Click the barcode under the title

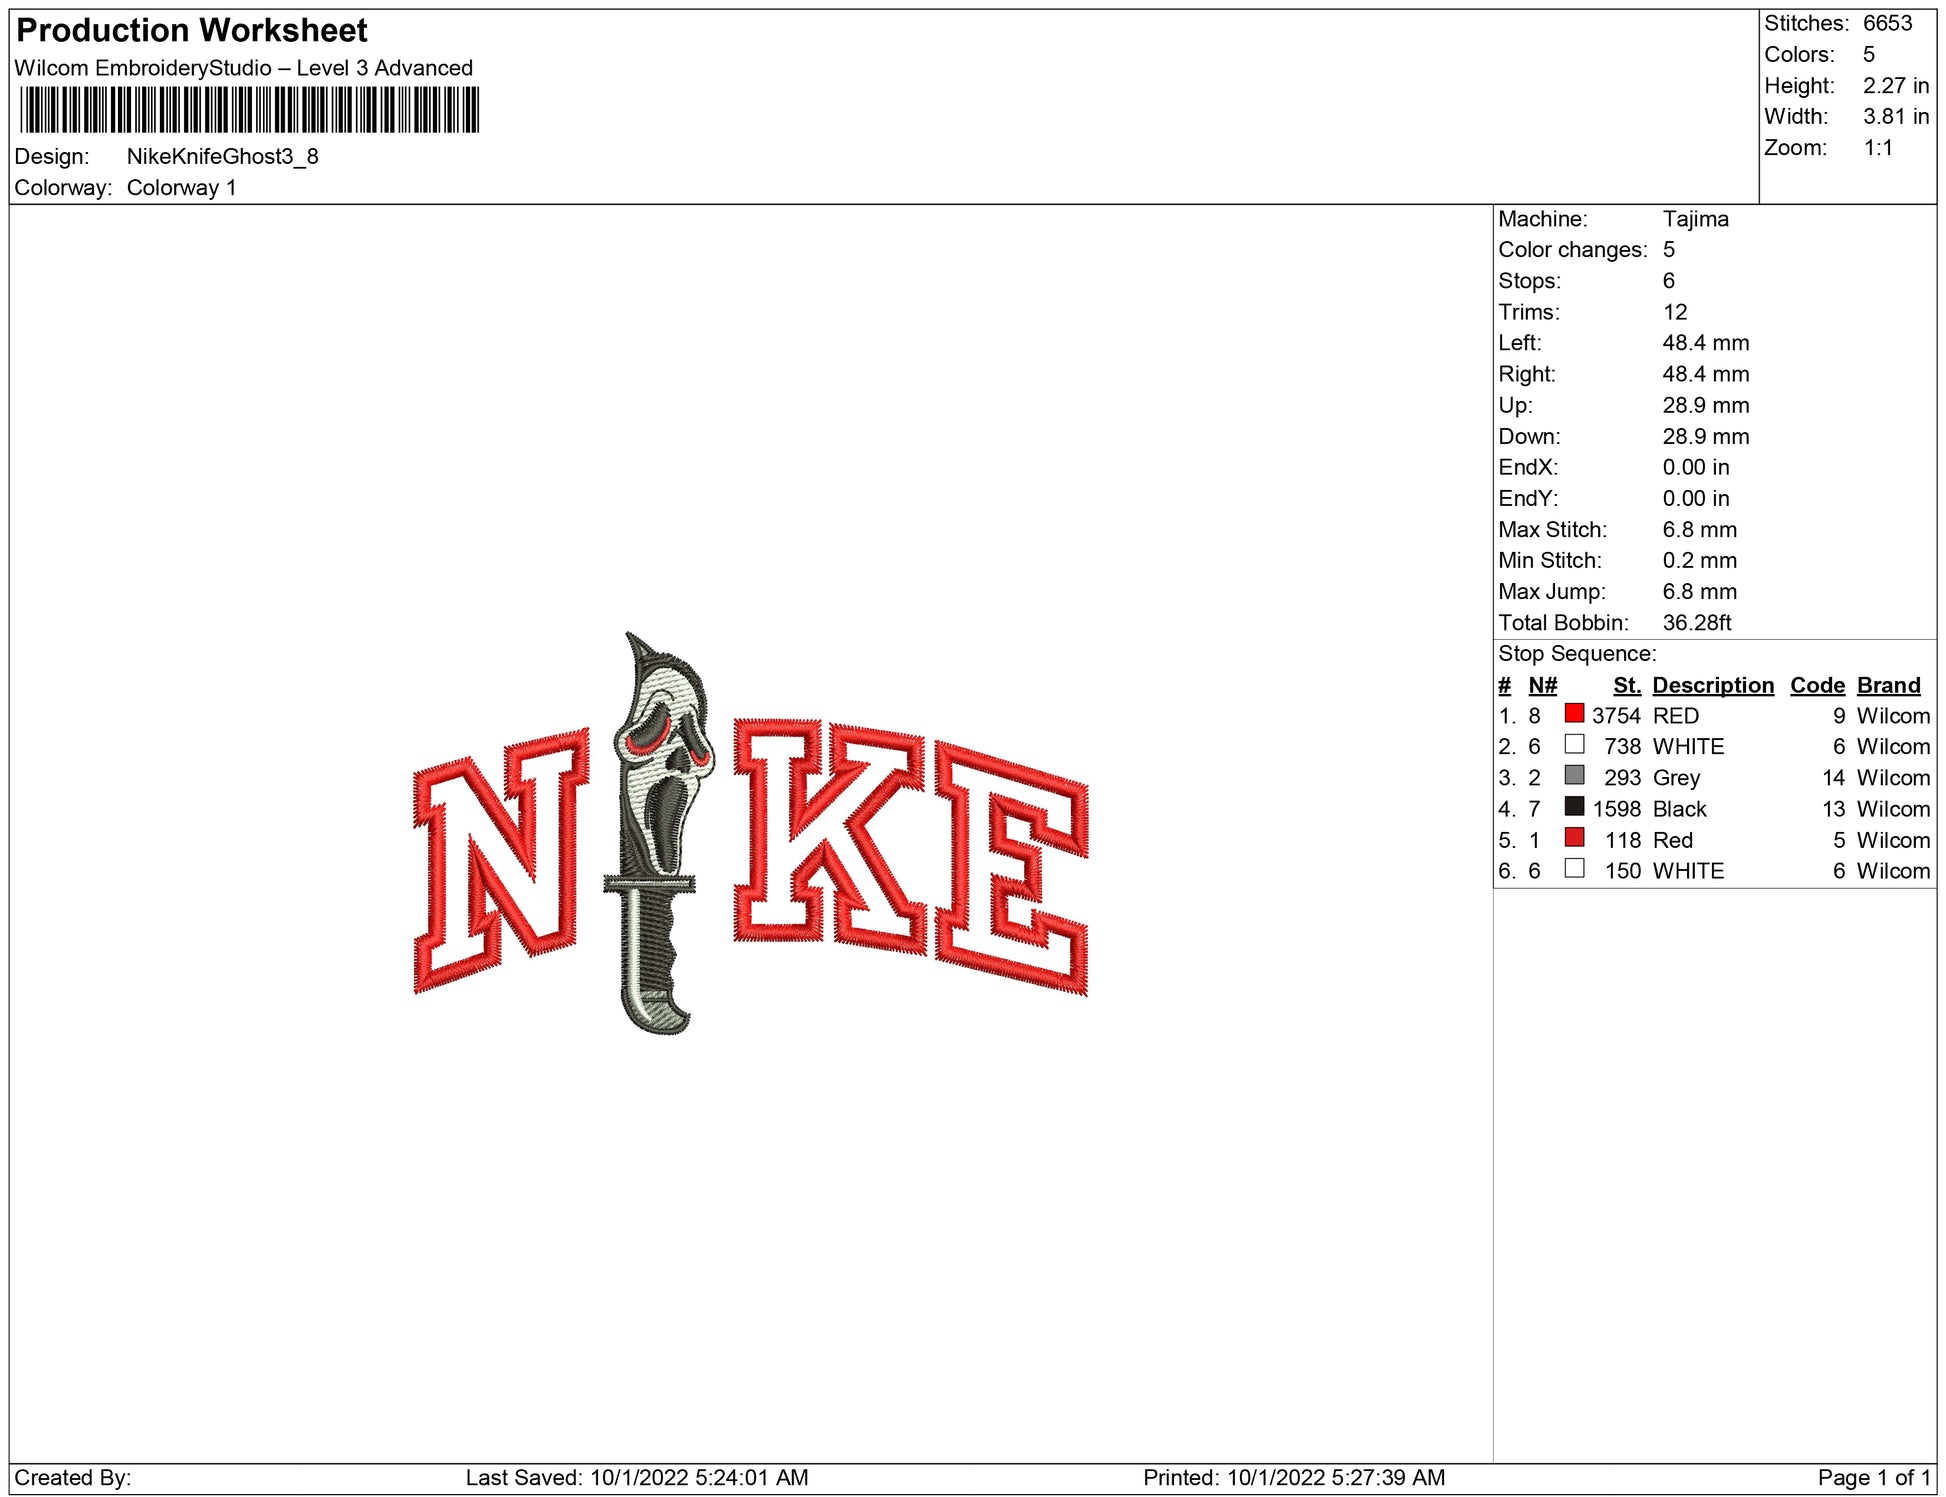point(249,110)
